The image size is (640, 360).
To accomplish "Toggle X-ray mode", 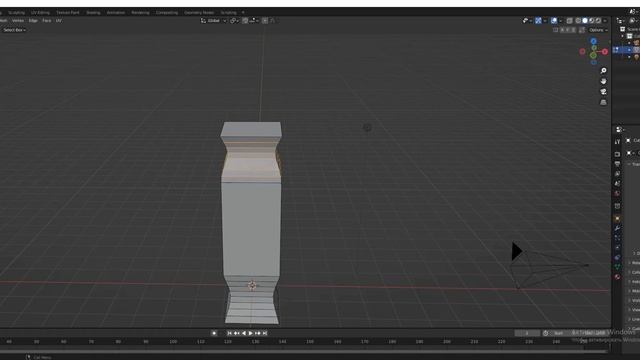I will point(569,20).
